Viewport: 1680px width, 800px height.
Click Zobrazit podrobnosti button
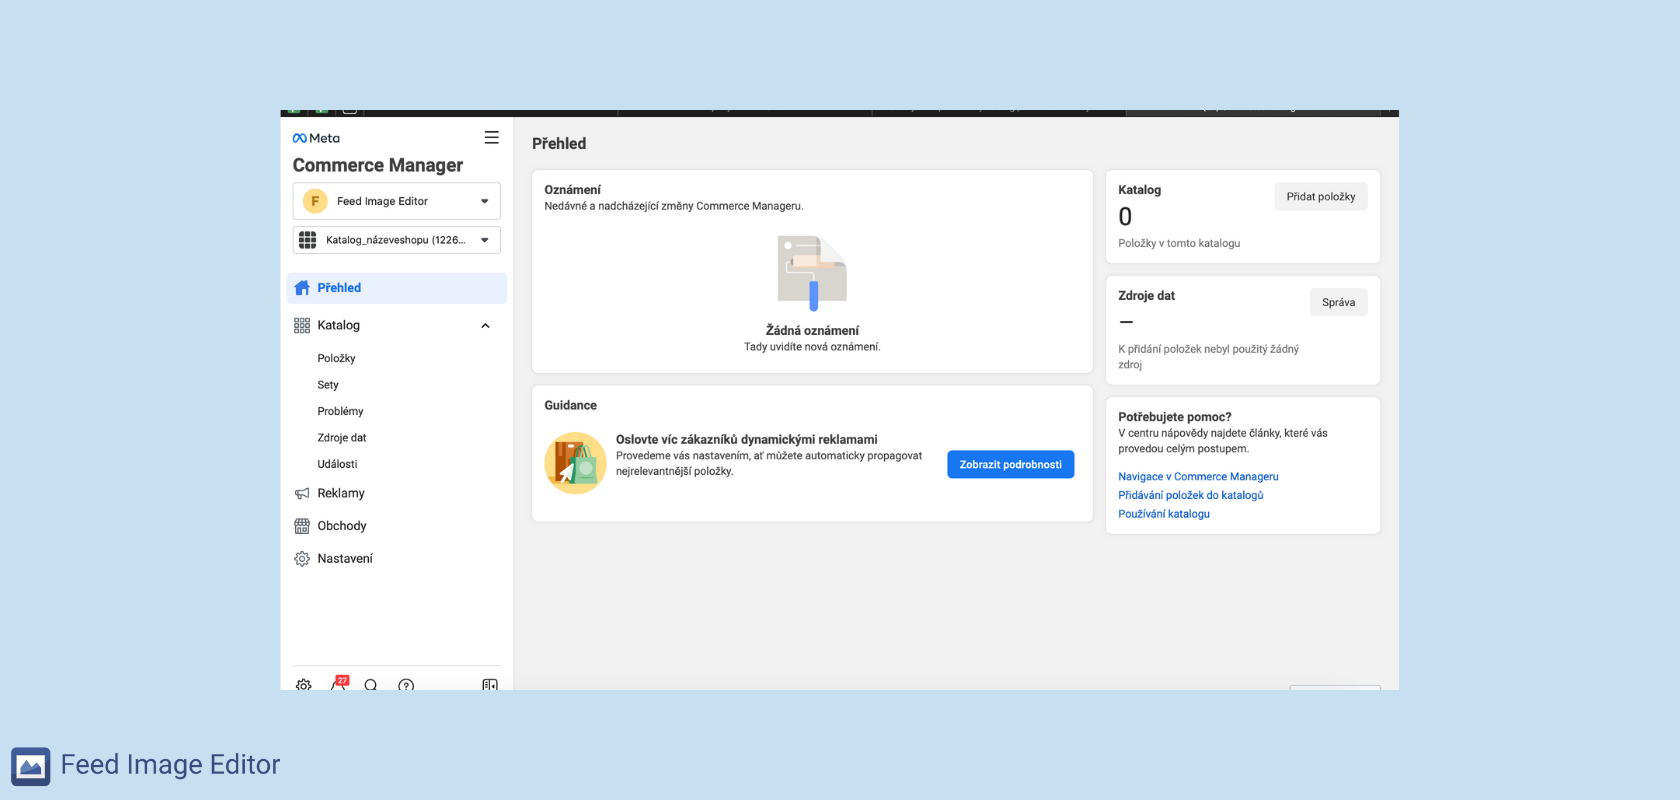(1011, 464)
